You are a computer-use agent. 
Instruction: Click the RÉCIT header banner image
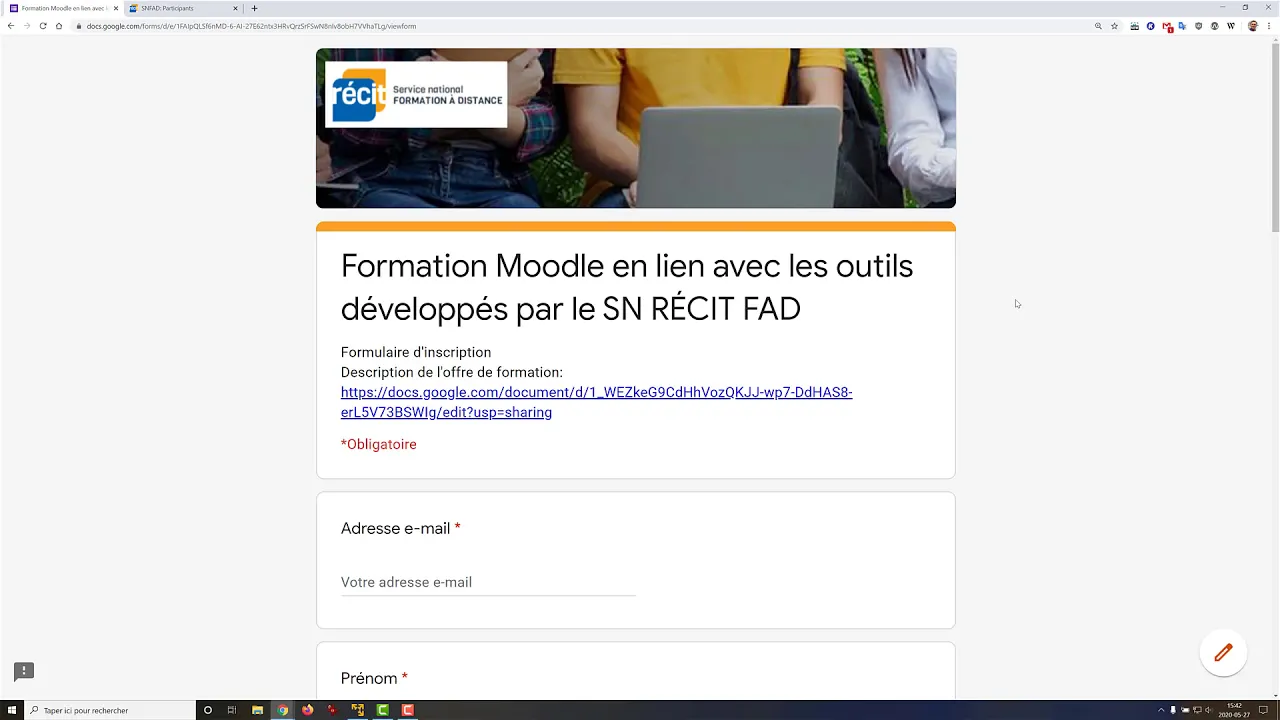coord(636,128)
